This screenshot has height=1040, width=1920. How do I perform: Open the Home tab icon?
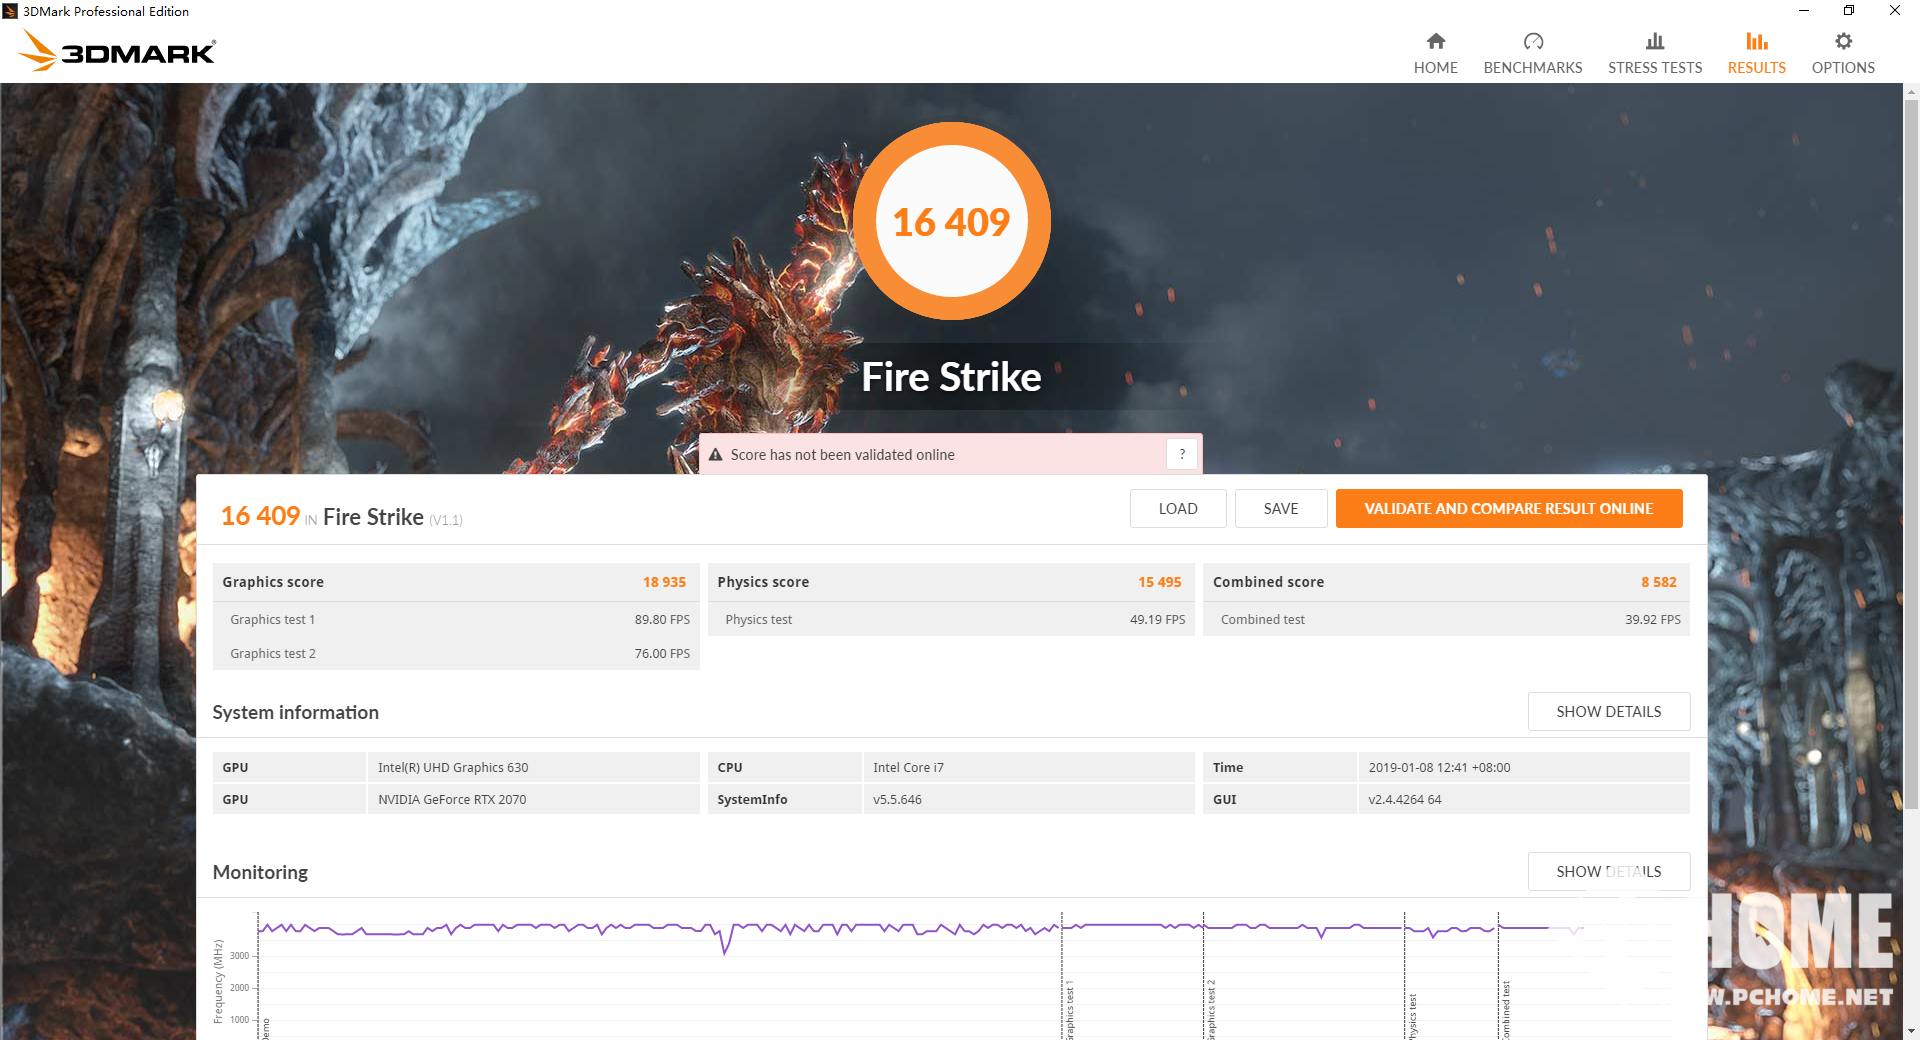[1435, 41]
